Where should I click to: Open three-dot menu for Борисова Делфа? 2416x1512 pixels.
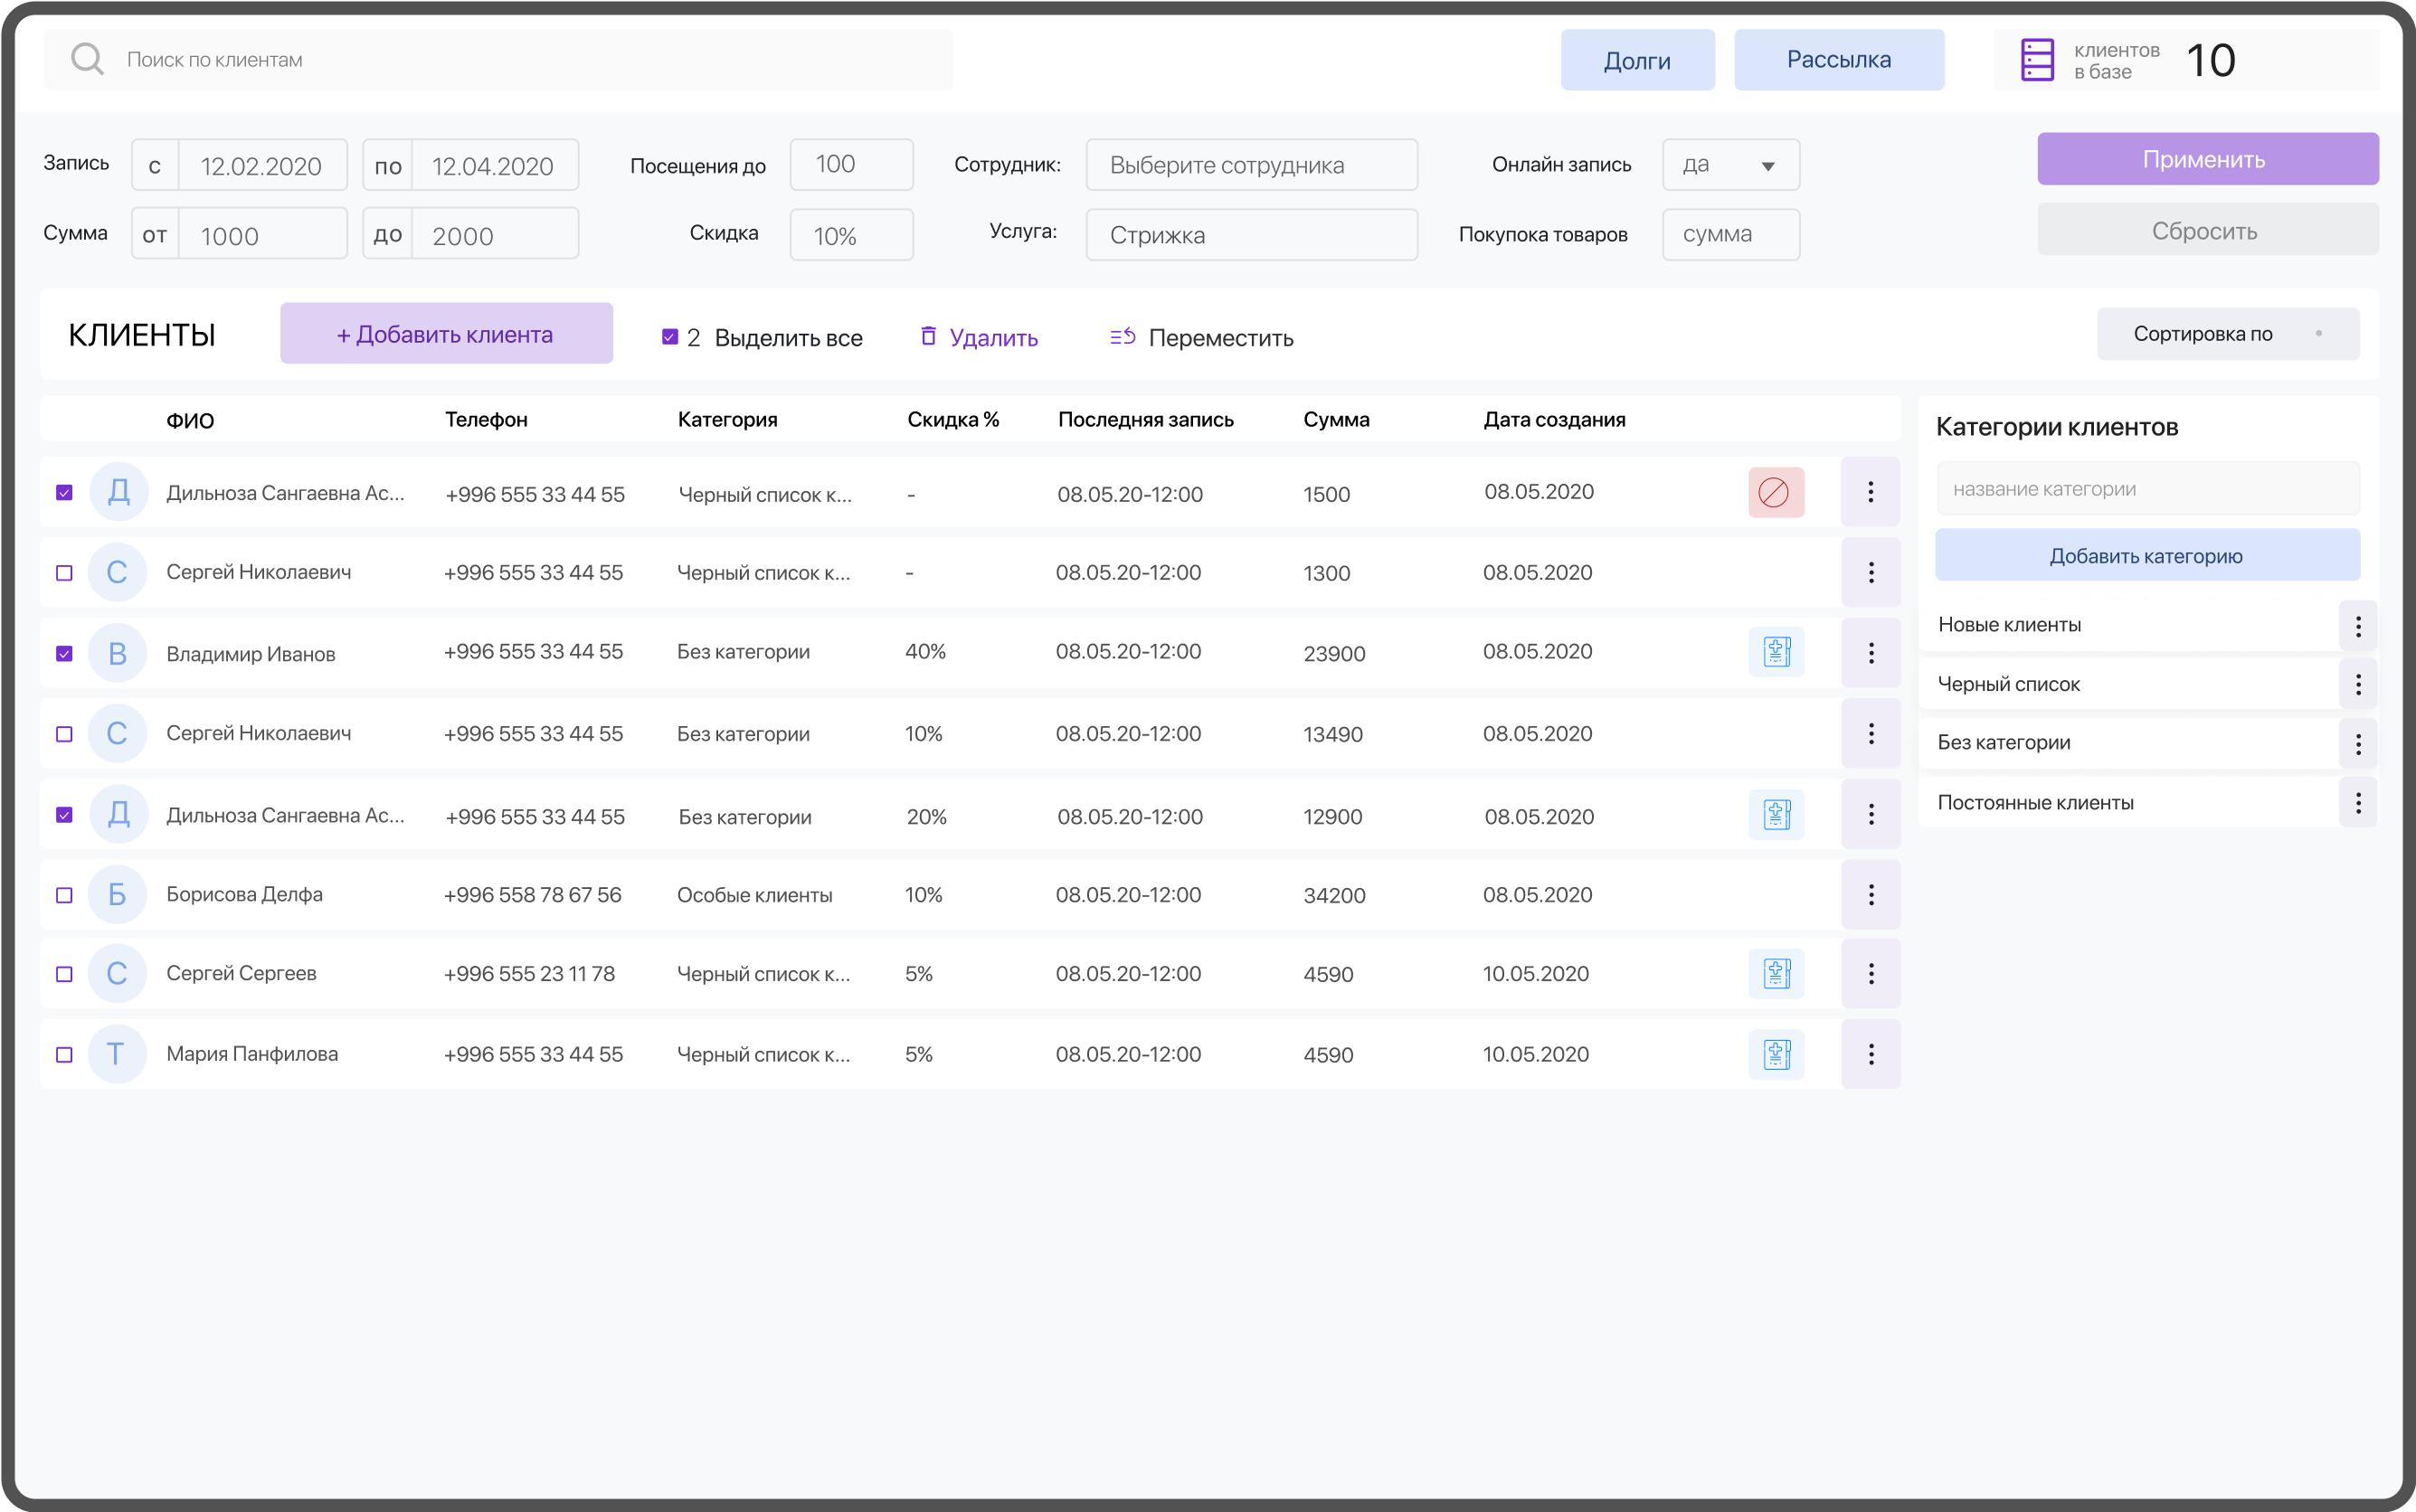[1870, 895]
